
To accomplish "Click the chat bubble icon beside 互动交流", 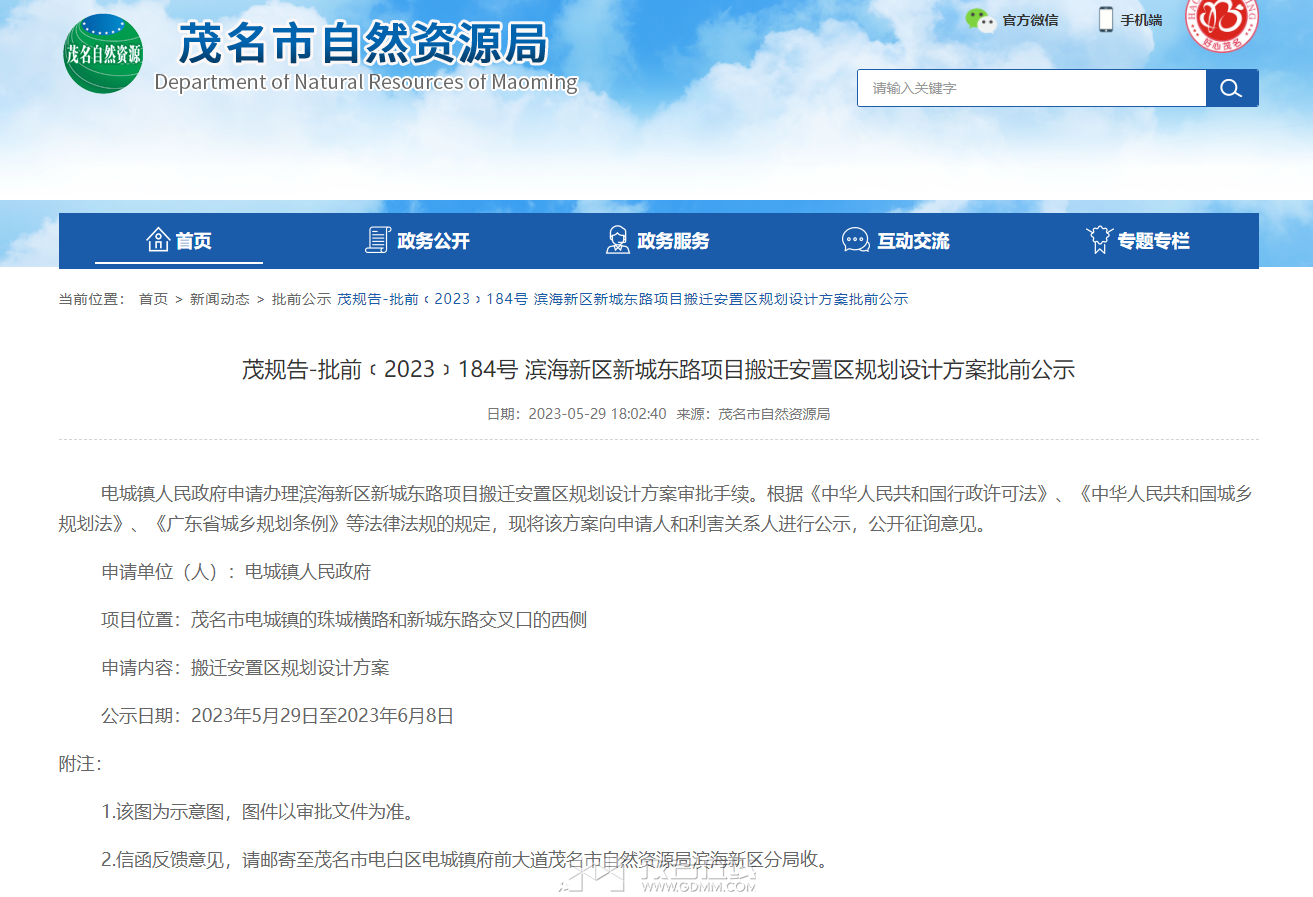I will point(856,240).
